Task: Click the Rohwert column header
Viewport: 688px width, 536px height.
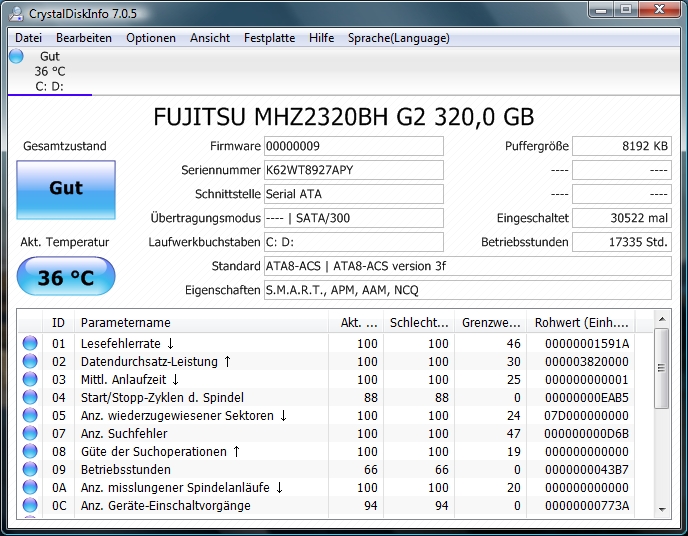Action: [x=581, y=323]
